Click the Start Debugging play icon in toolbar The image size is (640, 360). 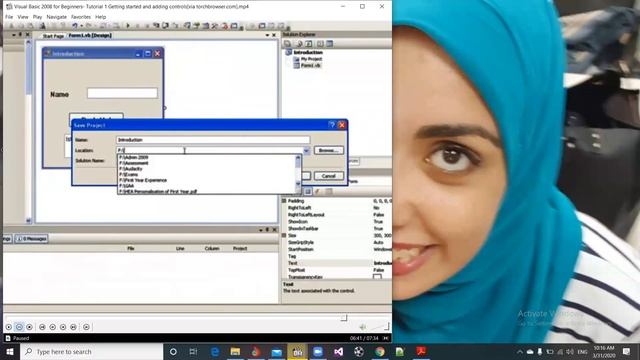point(128,26)
